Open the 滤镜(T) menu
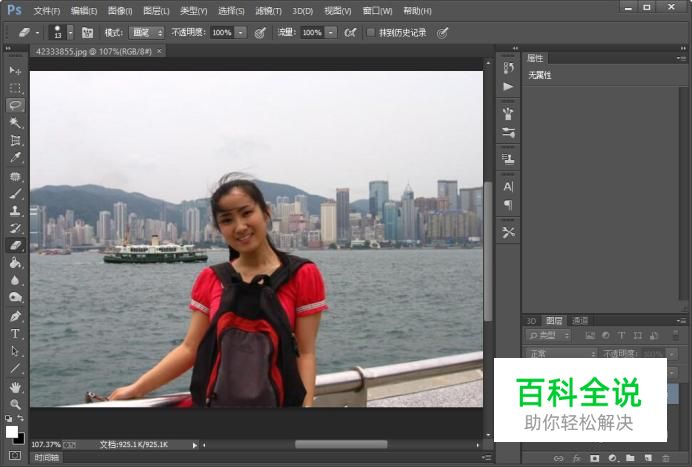 coord(266,10)
